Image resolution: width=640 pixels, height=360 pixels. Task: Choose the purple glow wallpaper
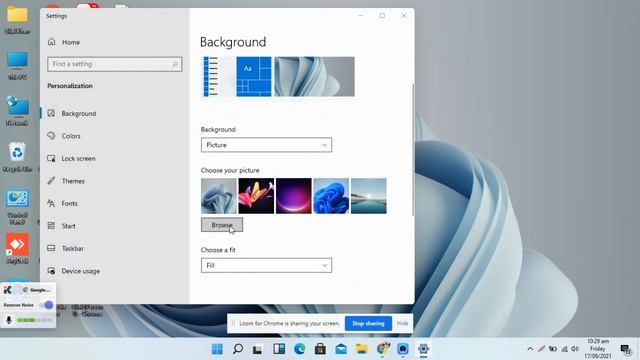293,196
